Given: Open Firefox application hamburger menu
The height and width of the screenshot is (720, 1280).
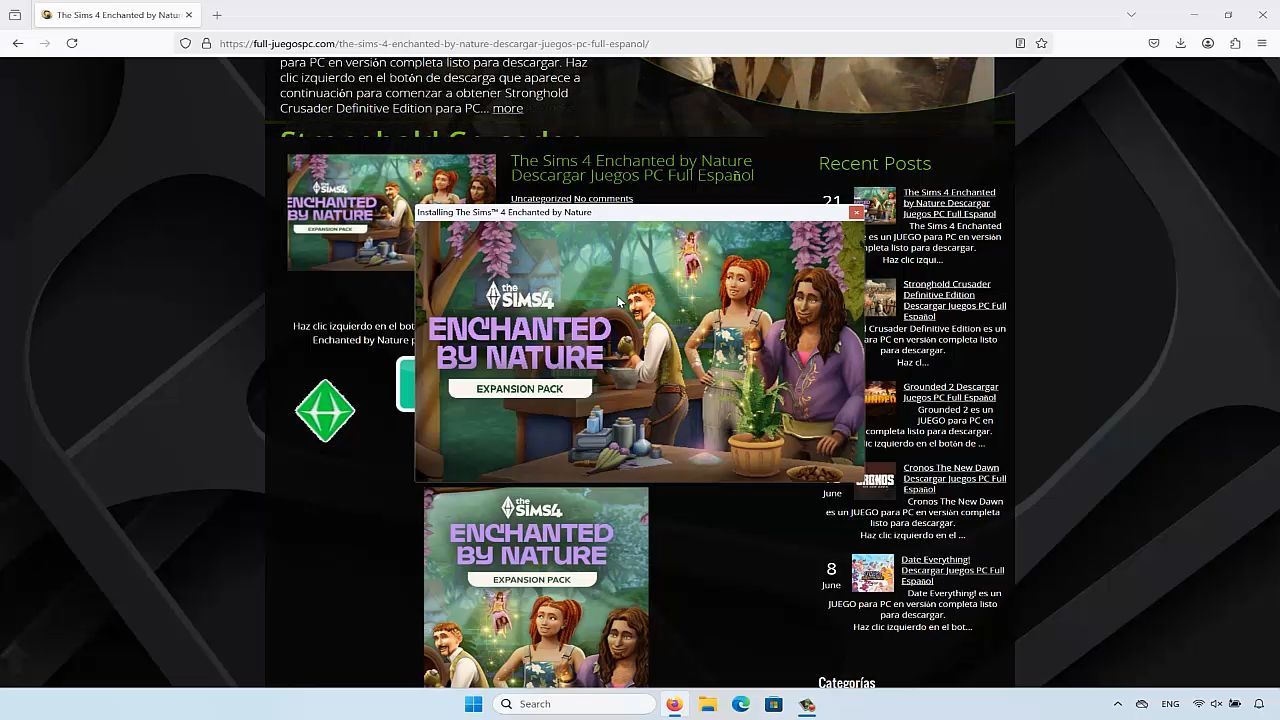Looking at the screenshot, I should tap(1262, 43).
